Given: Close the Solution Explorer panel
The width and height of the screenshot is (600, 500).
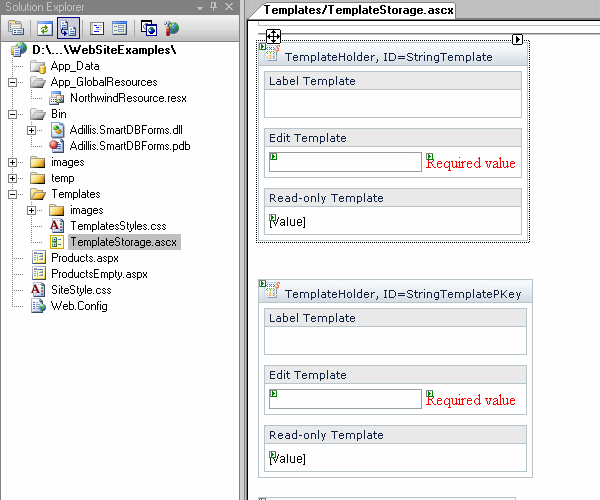Looking at the screenshot, I should tap(229, 7).
